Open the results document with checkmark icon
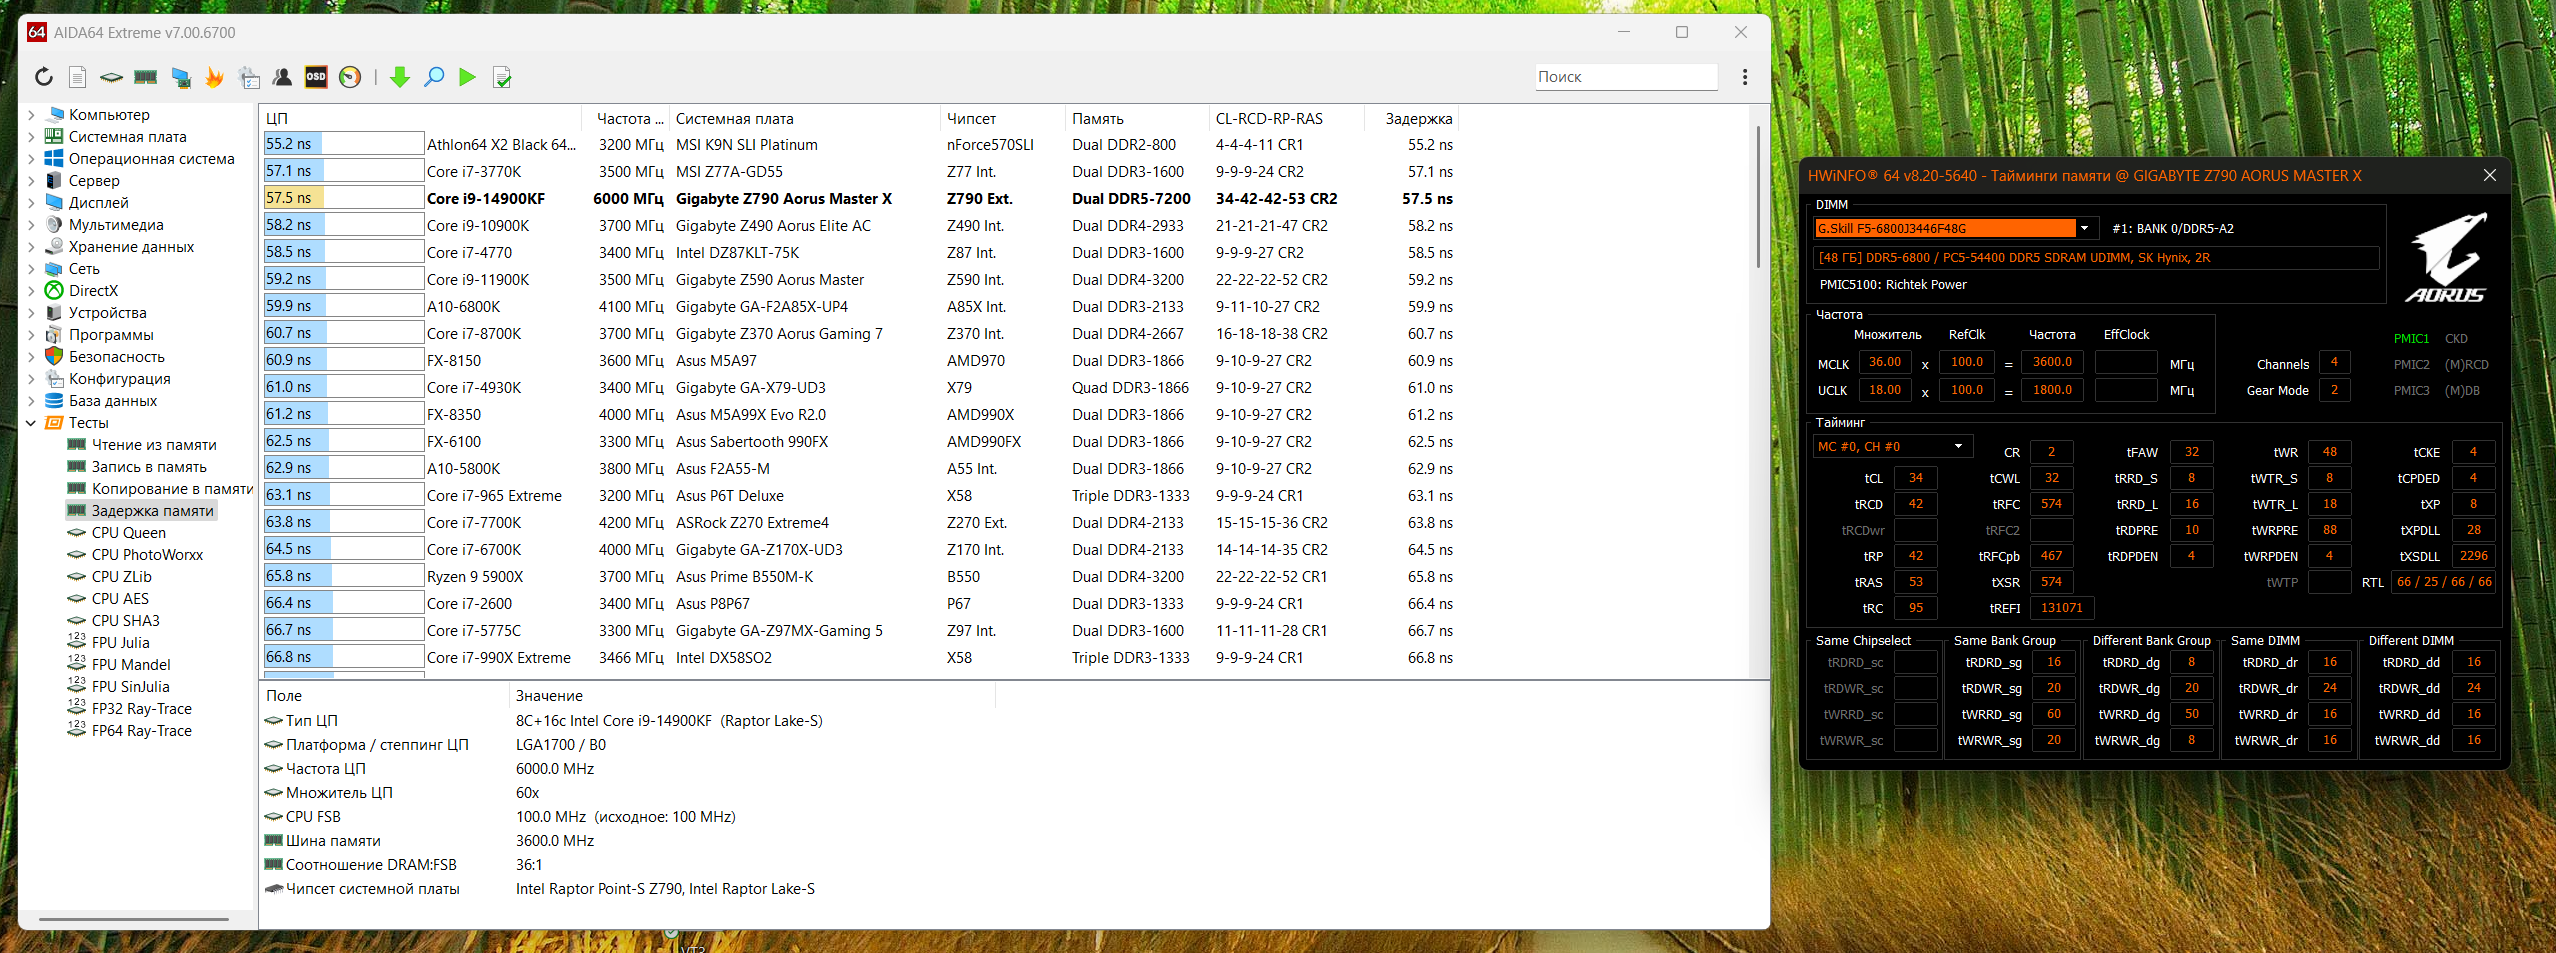Viewport: 2556px width, 953px height. click(x=502, y=77)
